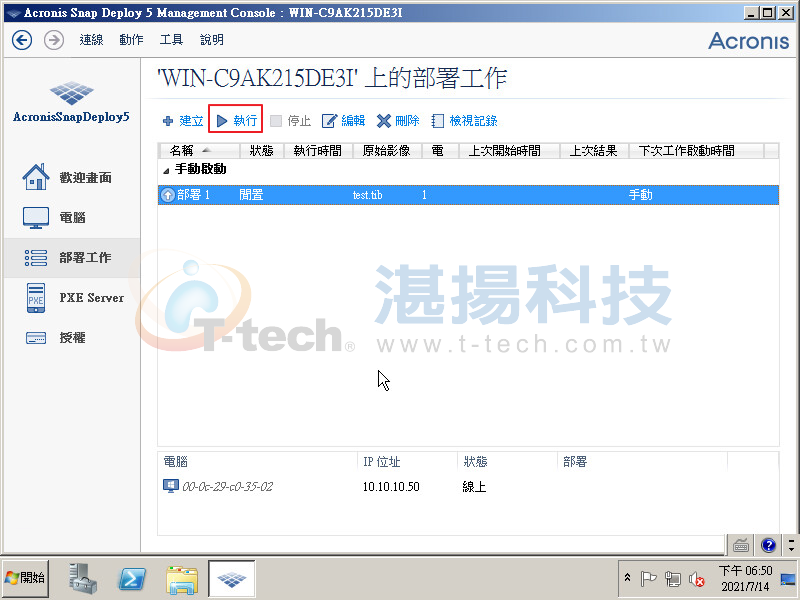Click the network tray icon
This screenshot has width=800, height=600.
673,579
